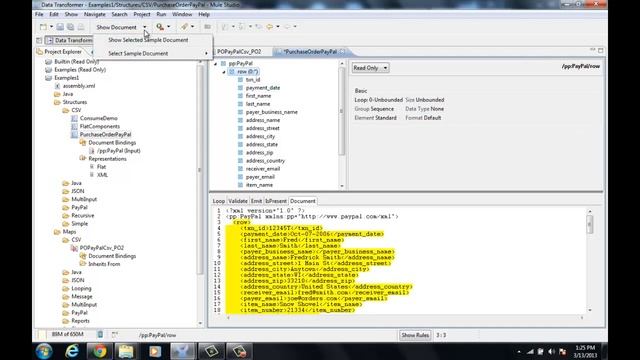Viewport: 640px width, 360px height.
Task: Switch to the IsPresent tab
Action: coord(276,201)
